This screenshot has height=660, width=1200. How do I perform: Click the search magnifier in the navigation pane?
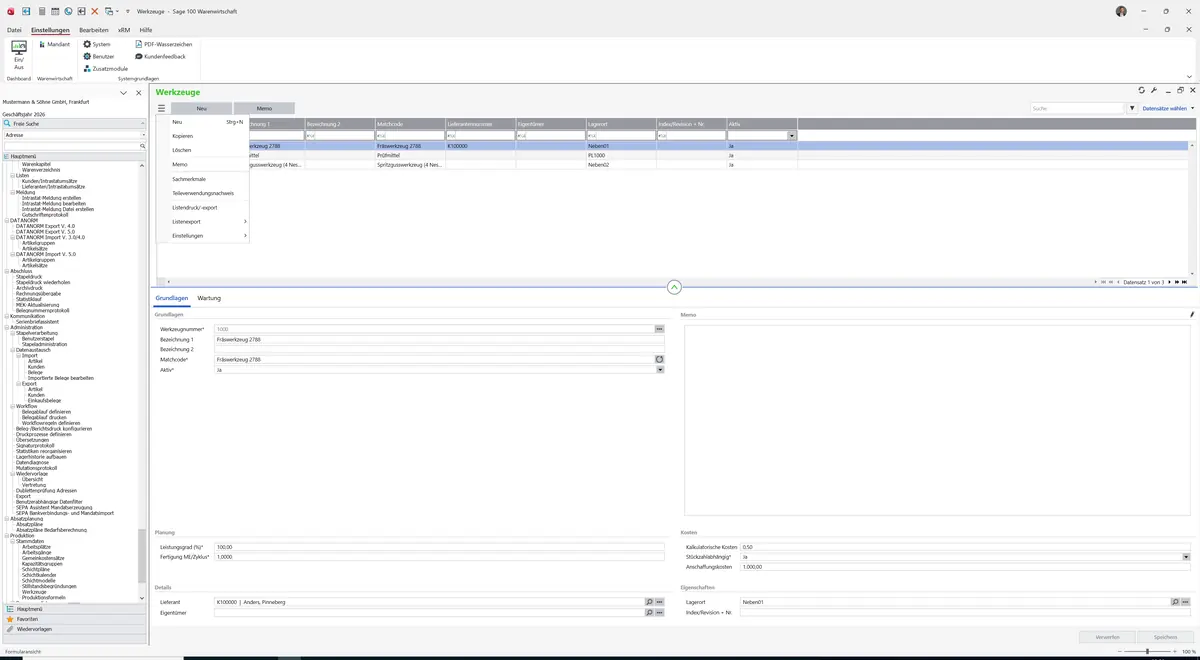143,146
